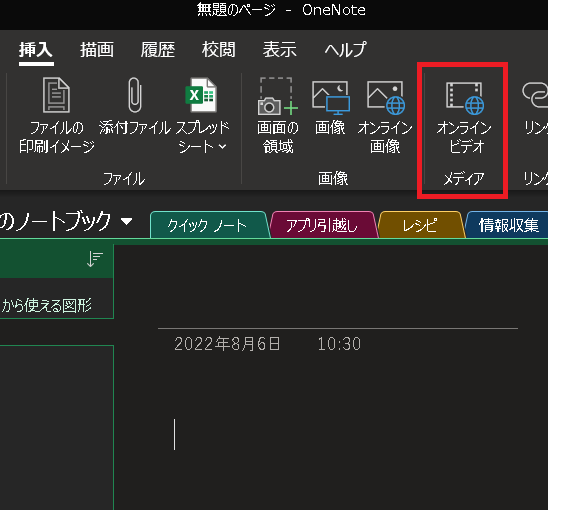
Task: Click the page sort icon
Action: (95, 259)
